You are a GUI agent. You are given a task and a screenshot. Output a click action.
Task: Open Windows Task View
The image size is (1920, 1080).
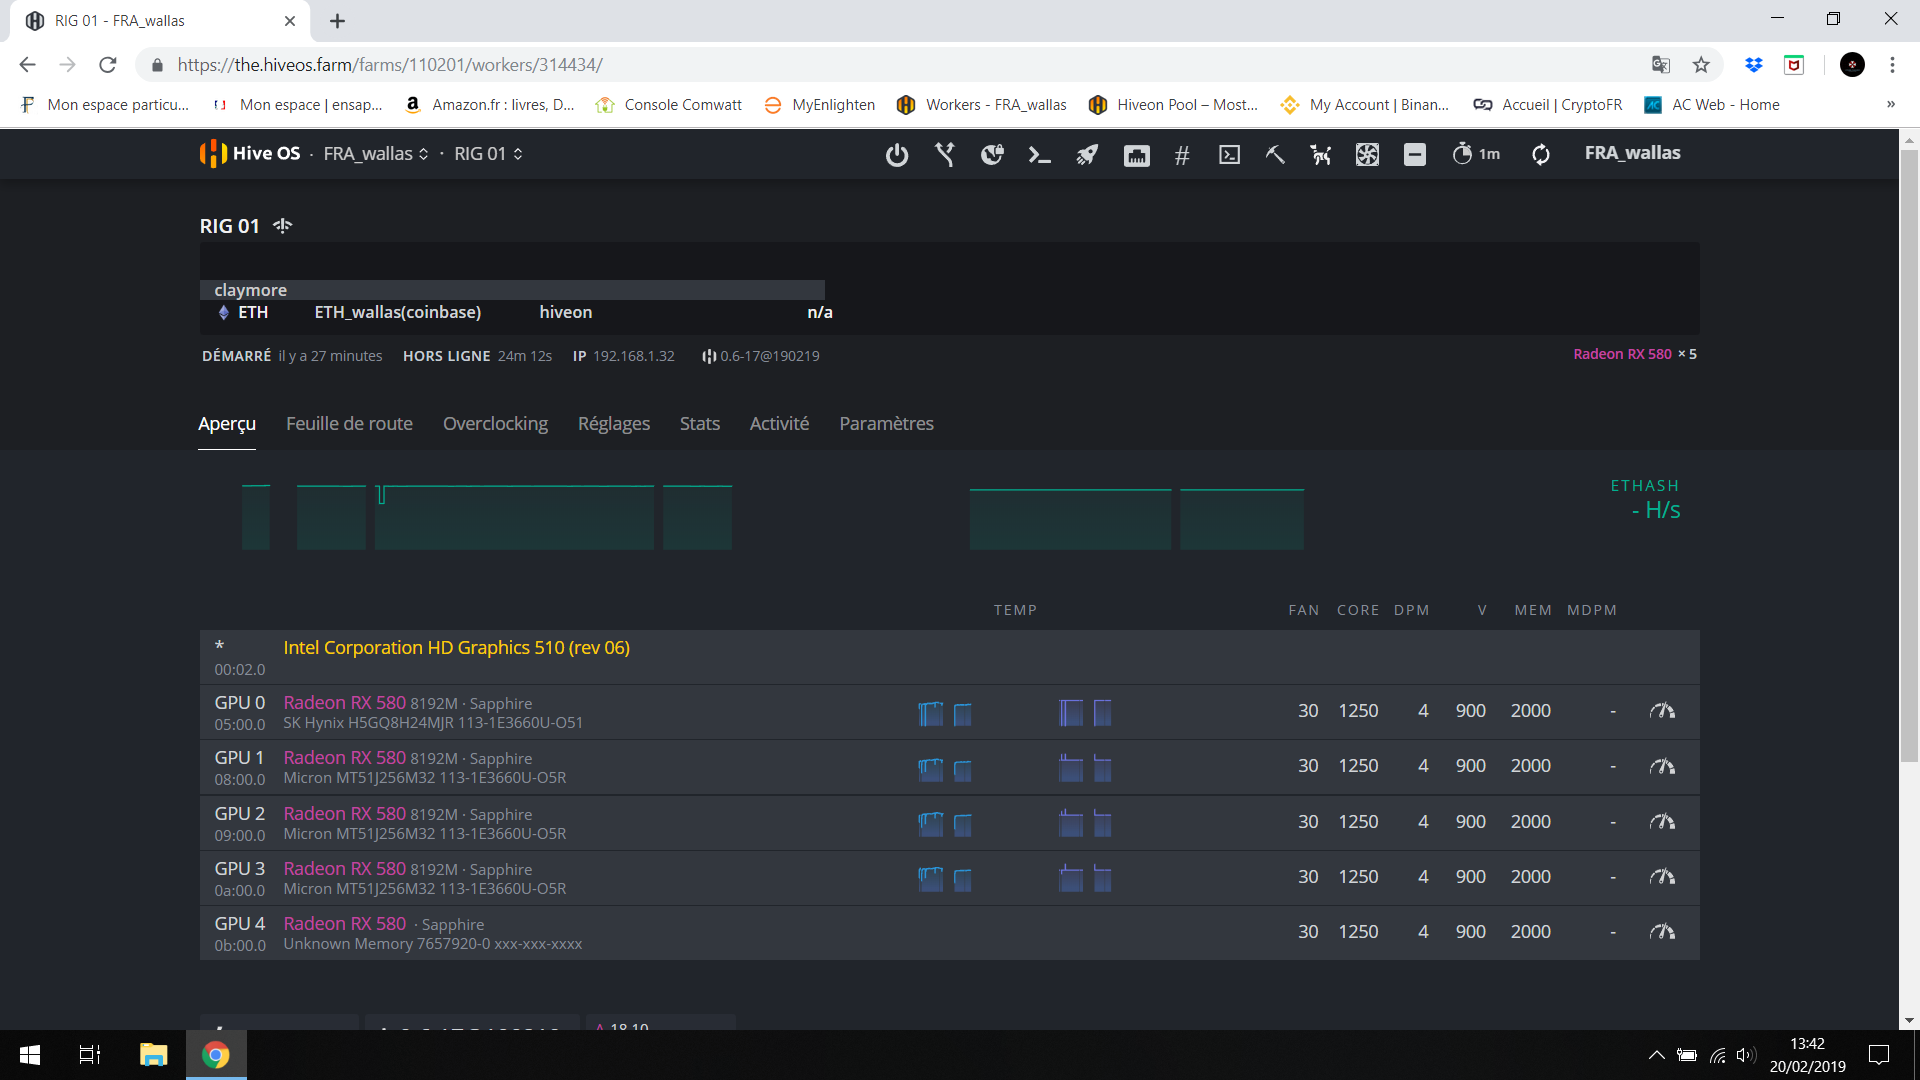click(x=90, y=1055)
